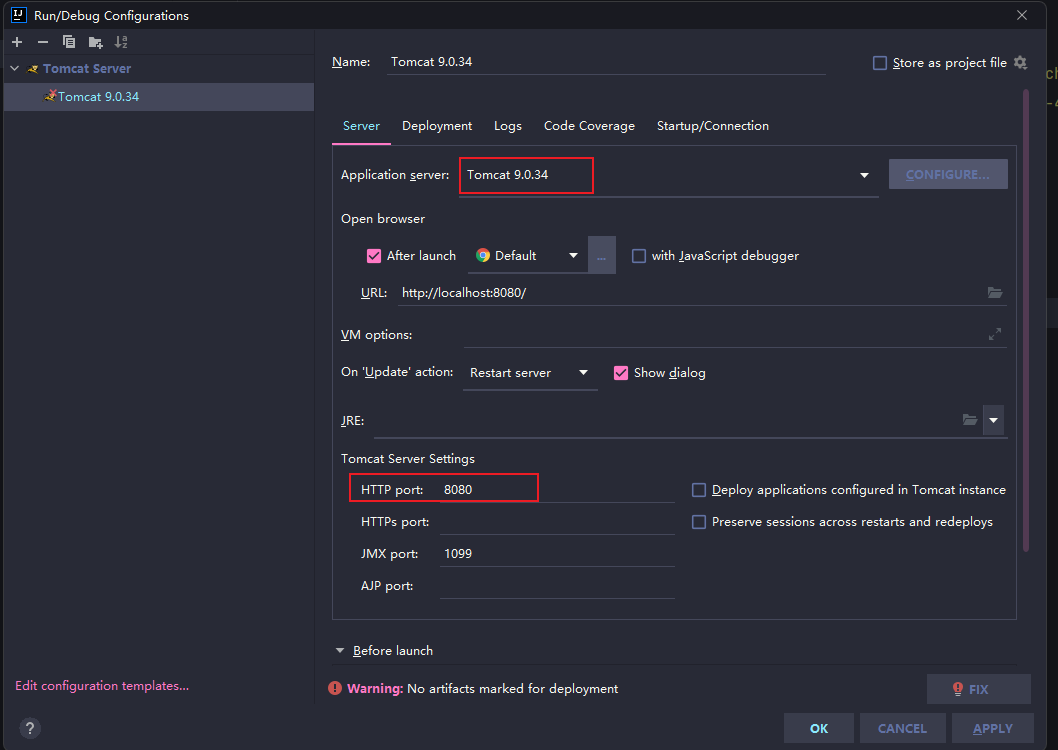The height and width of the screenshot is (750, 1058).
Task: Click into the HTTP port field
Action: click(x=555, y=490)
